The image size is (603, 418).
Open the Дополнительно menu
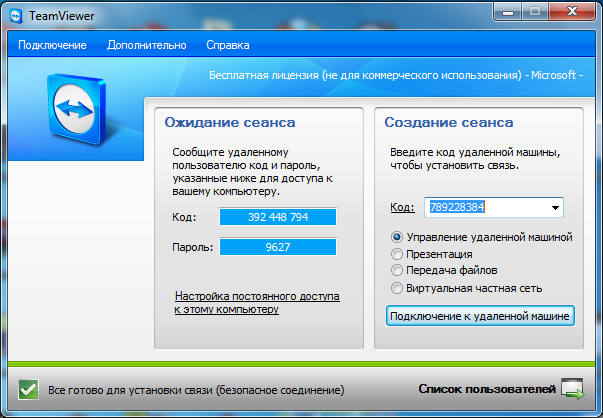click(x=146, y=45)
